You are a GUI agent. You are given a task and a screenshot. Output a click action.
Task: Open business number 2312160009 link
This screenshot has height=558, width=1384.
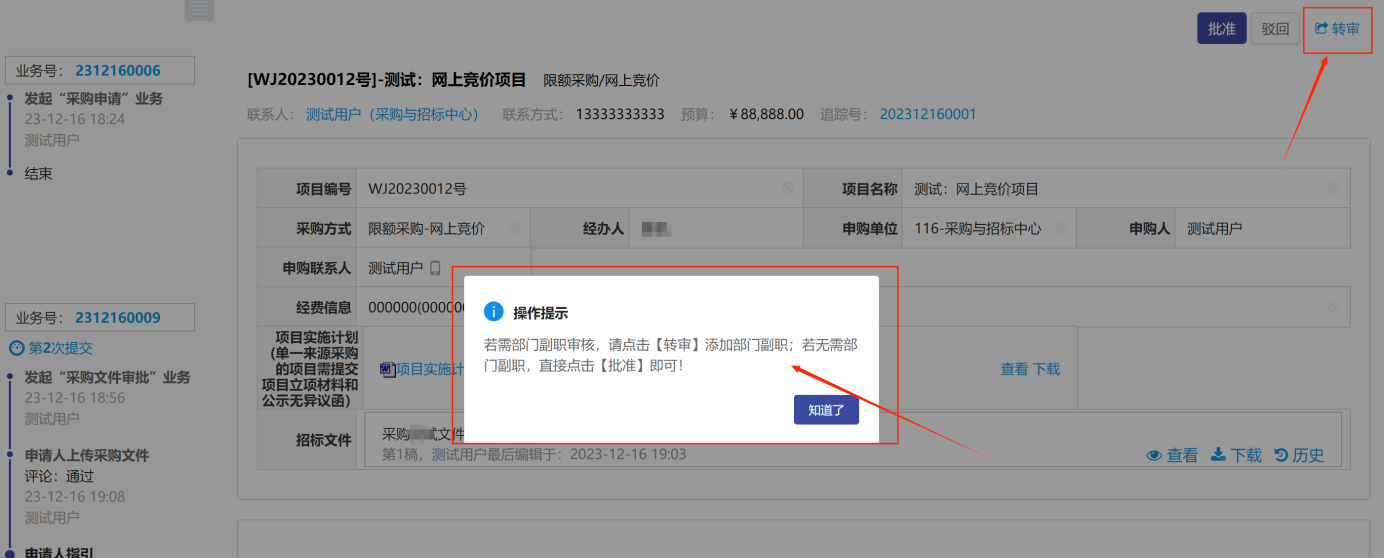[x=117, y=318]
